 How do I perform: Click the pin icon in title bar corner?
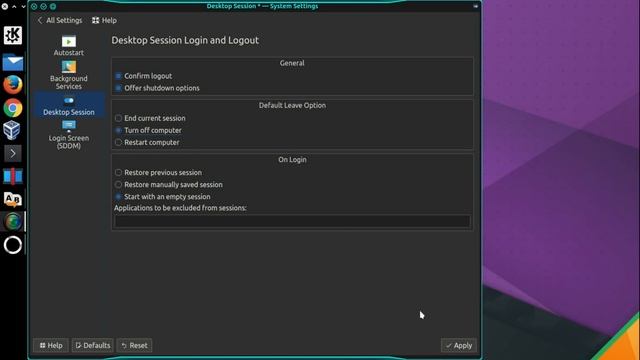(x=476, y=6)
